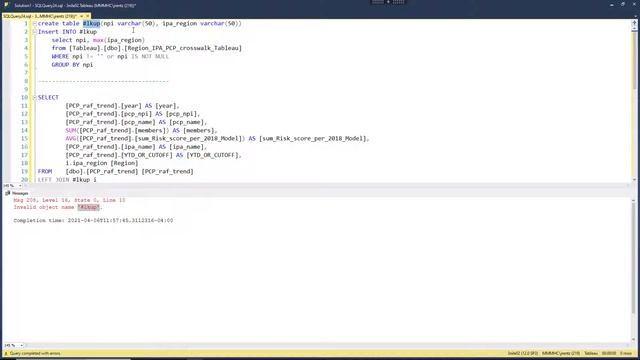This screenshot has height=360, width=640.
Task: Click '[YTD_OR_CUTOFF]' expression on line 17
Action: tap(153, 155)
